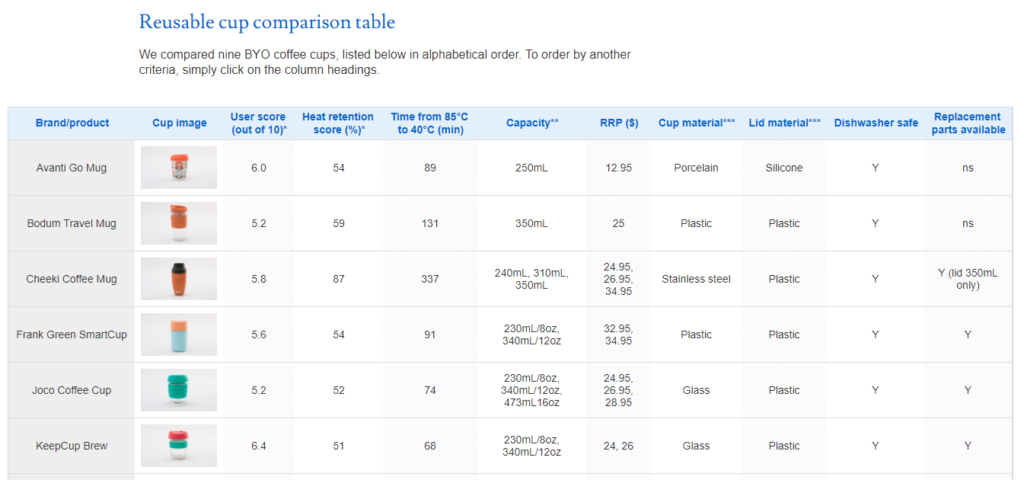Image resolution: width=1024 pixels, height=480 pixels.
Task: Sort by Replacement parts available heading
Action: click(x=967, y=123)
